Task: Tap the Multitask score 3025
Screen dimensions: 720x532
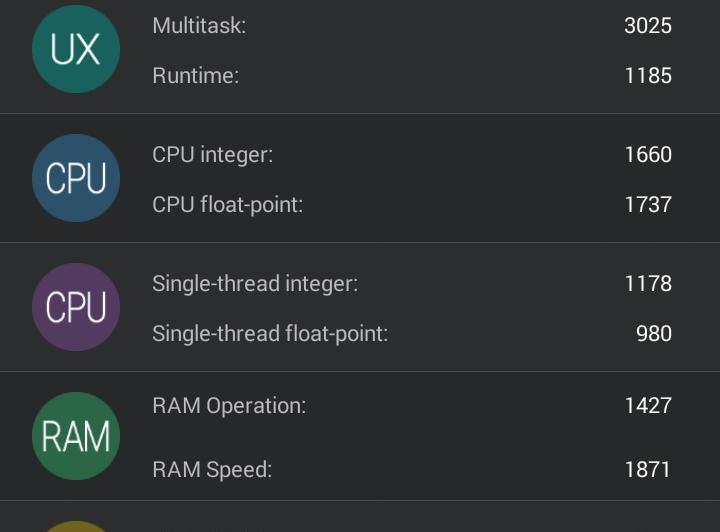Action: tap(647, 26)
